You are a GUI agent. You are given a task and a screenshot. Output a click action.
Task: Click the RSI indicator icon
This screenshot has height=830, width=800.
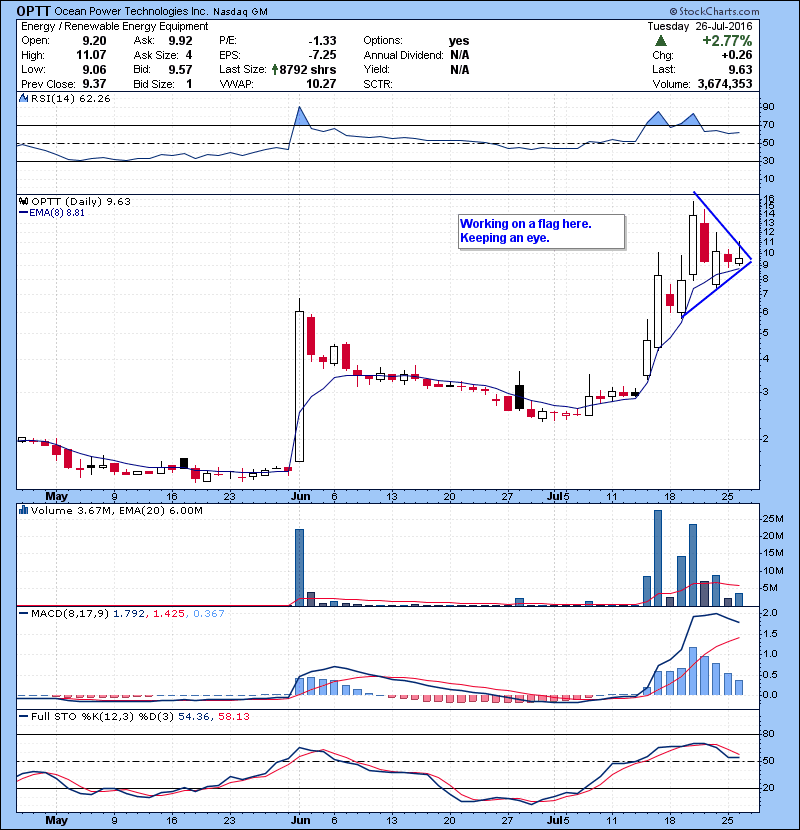(23, 98)
